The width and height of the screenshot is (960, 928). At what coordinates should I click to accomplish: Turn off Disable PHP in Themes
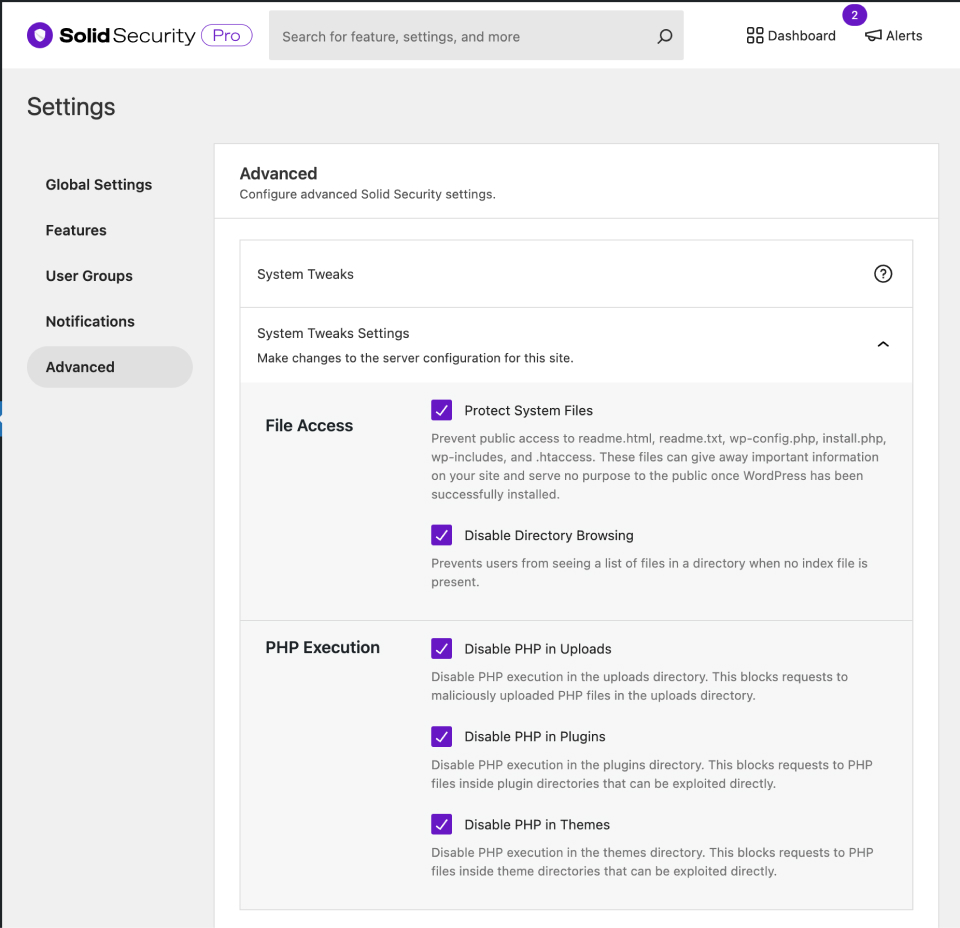tap(442, 825)
